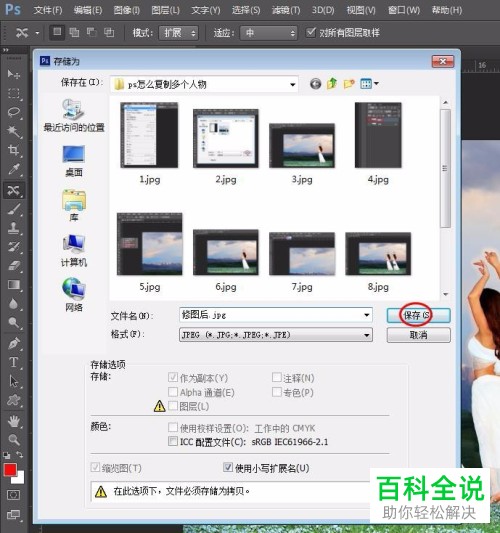Select the Blur tool
Image resolution: width=500 pixels, height=533 pixels.
tap(14, 303)
